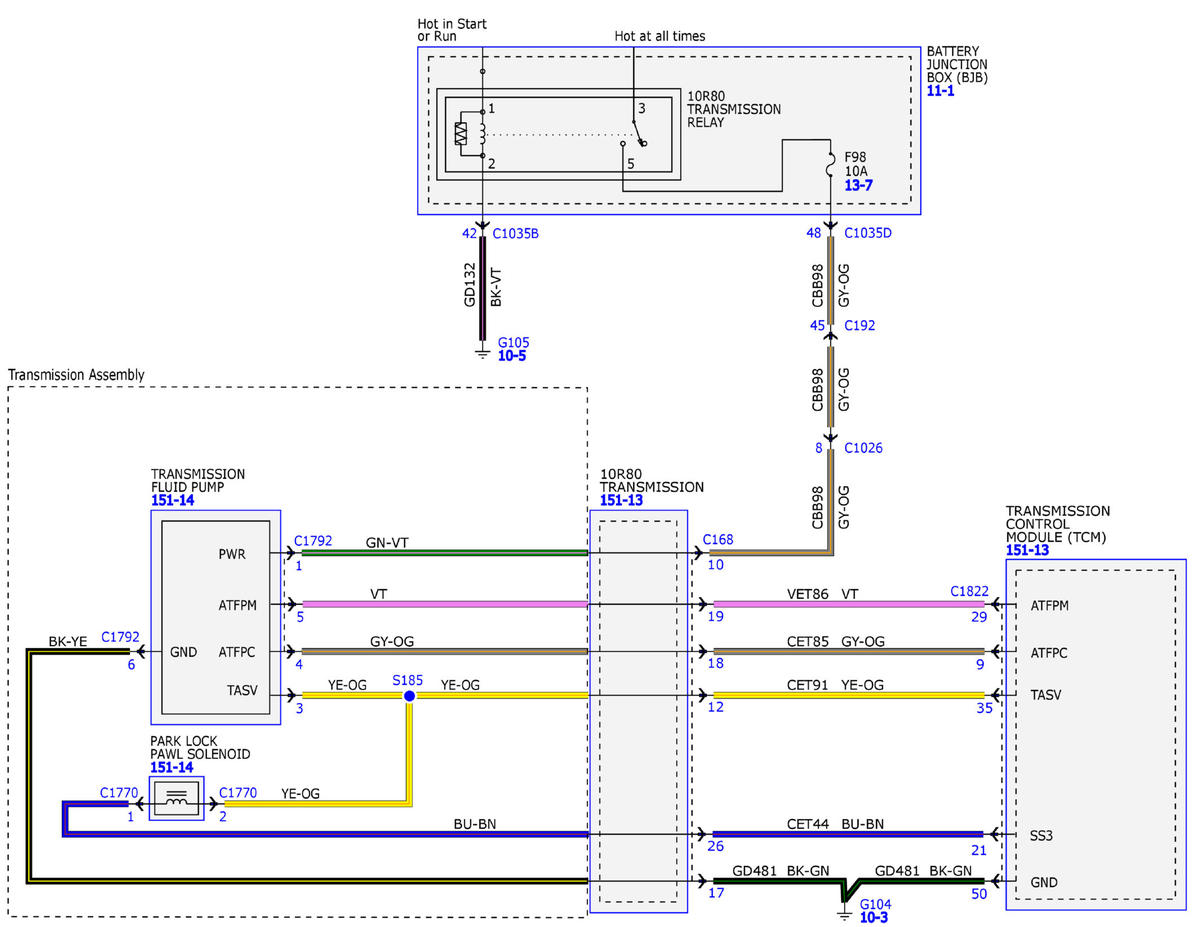Click the S185 splice label
This screenshot has width=1200, height=927.
(x=408, y=680)
